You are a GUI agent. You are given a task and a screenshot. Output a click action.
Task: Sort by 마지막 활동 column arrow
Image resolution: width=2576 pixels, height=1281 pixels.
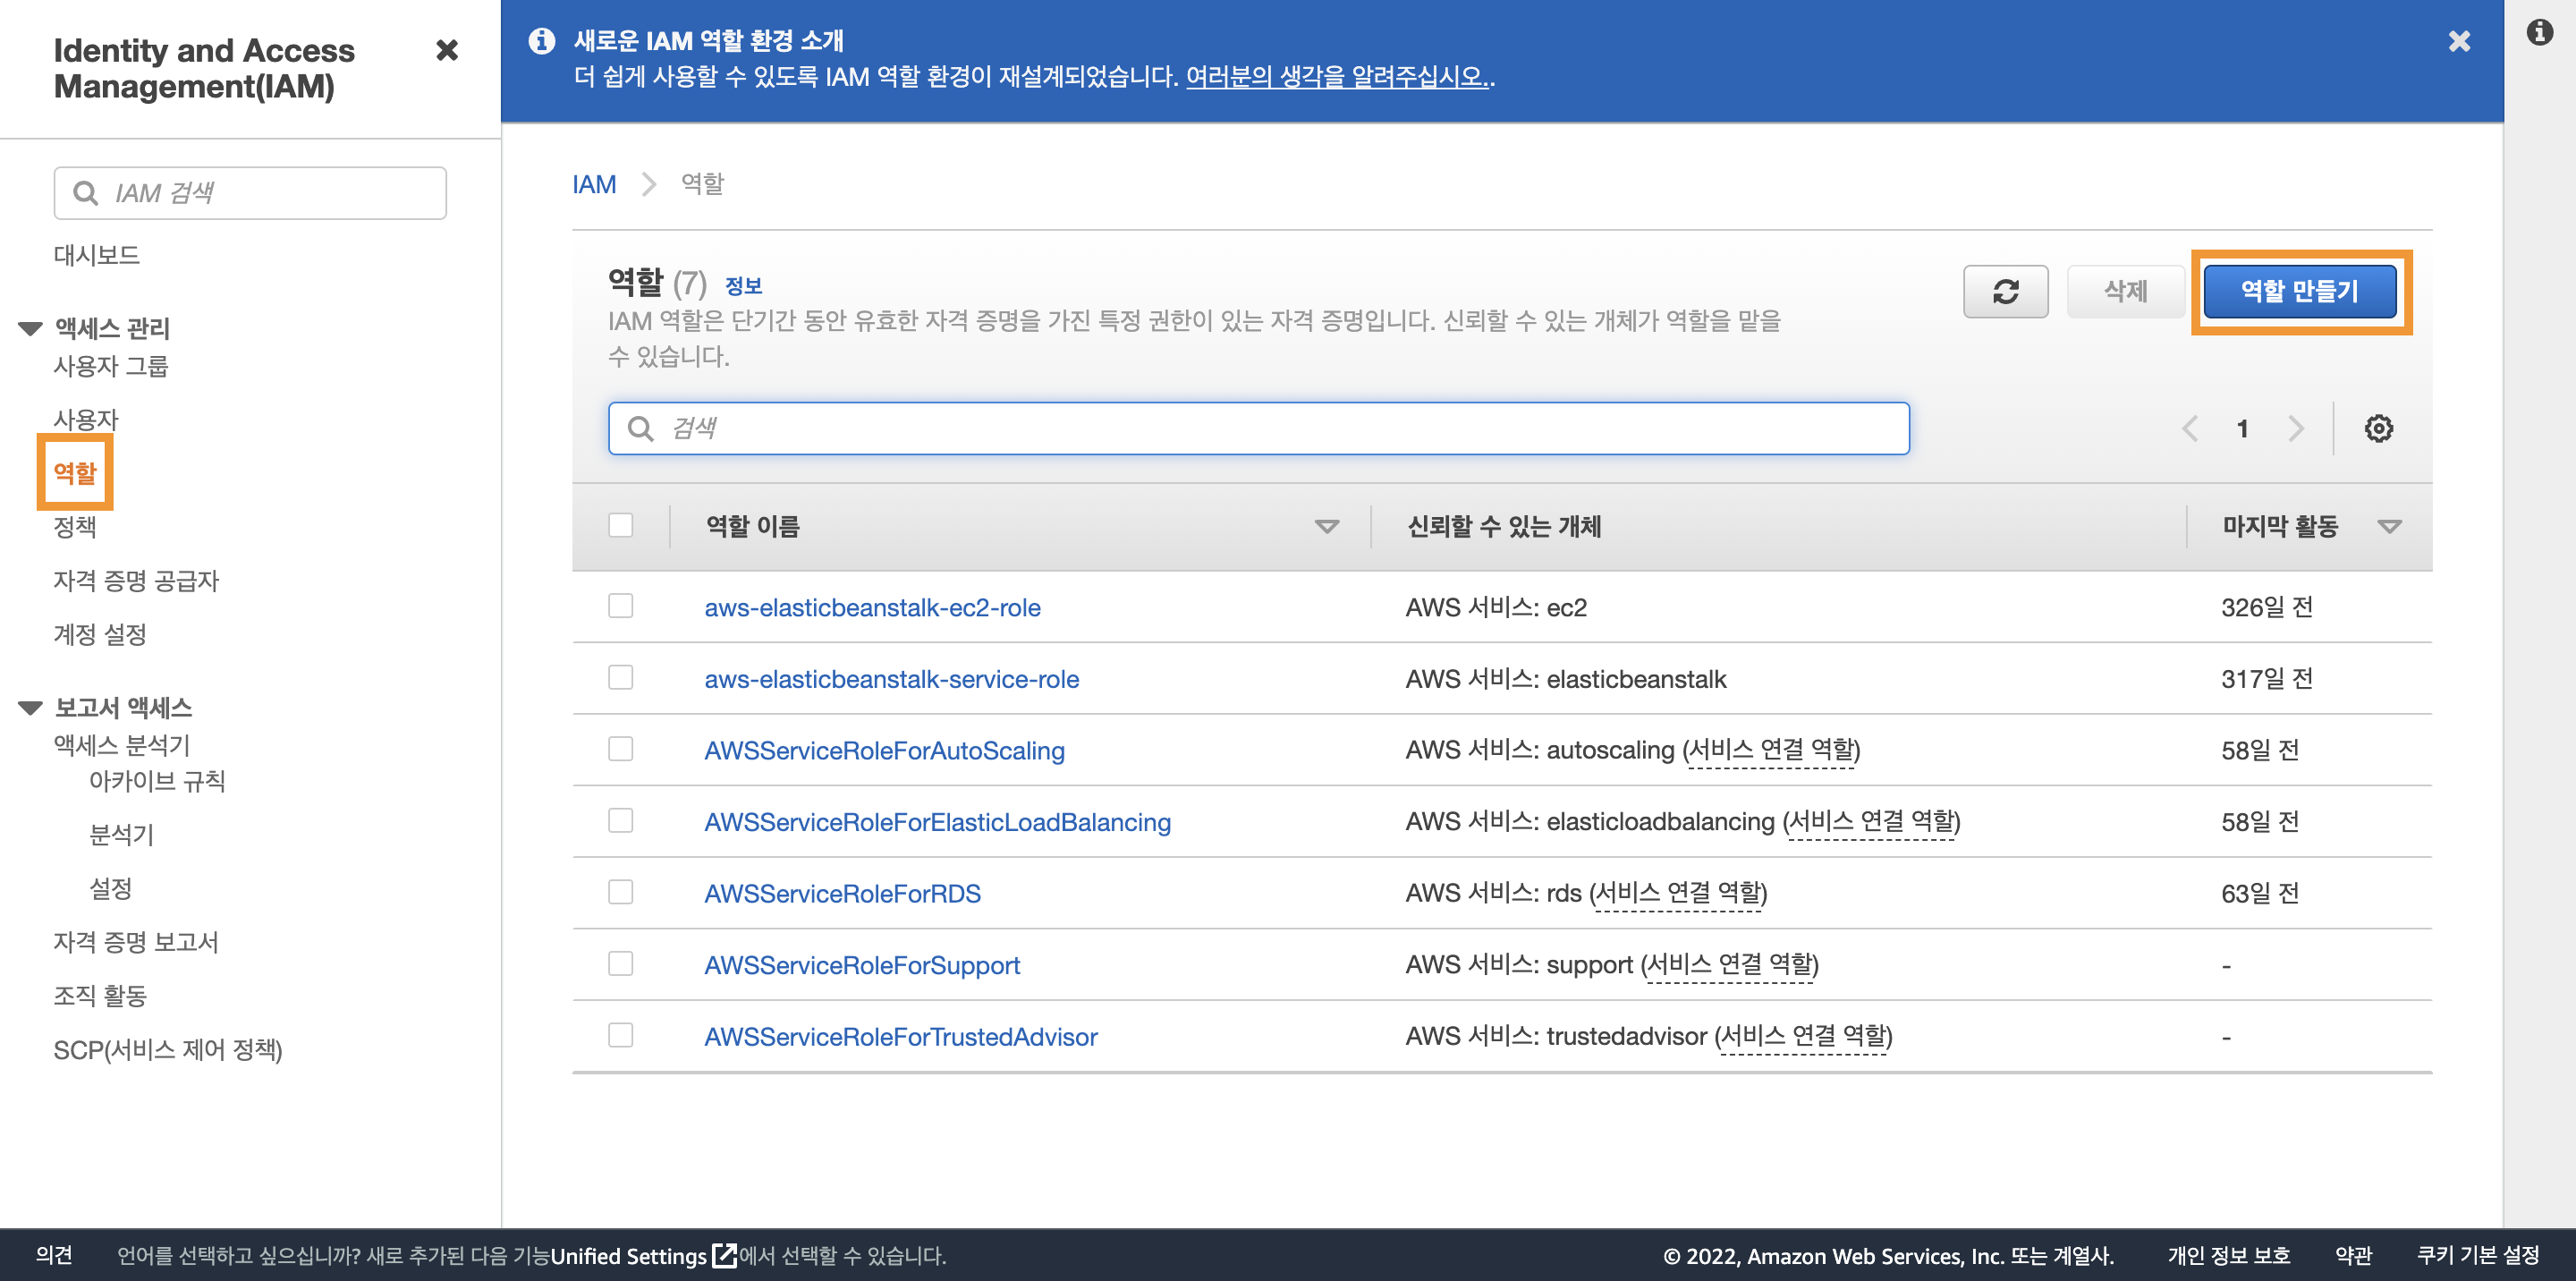coord(2389,527)
